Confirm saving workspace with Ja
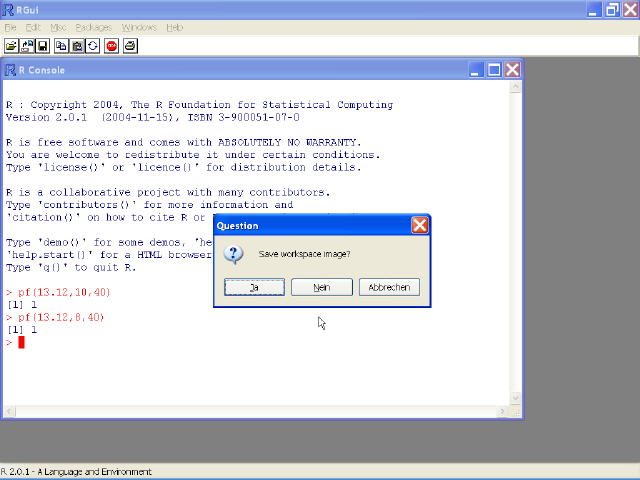 [255, 287]
